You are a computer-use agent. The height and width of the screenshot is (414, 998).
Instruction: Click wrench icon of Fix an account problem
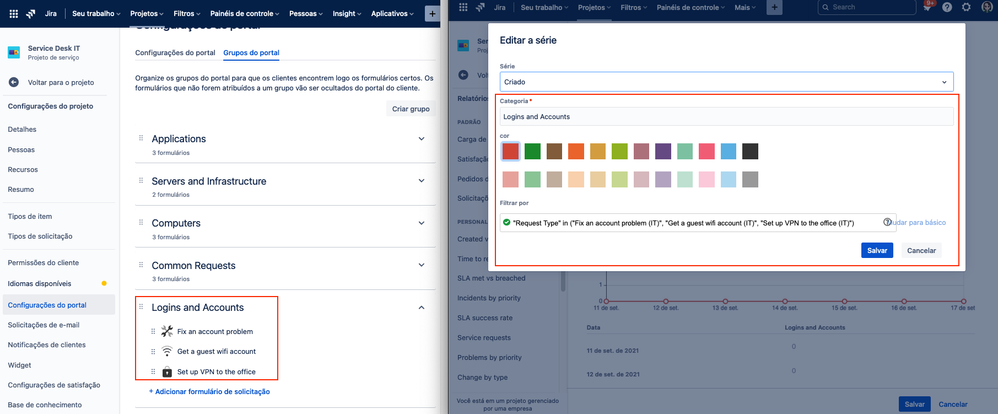[x=167, y=331]
